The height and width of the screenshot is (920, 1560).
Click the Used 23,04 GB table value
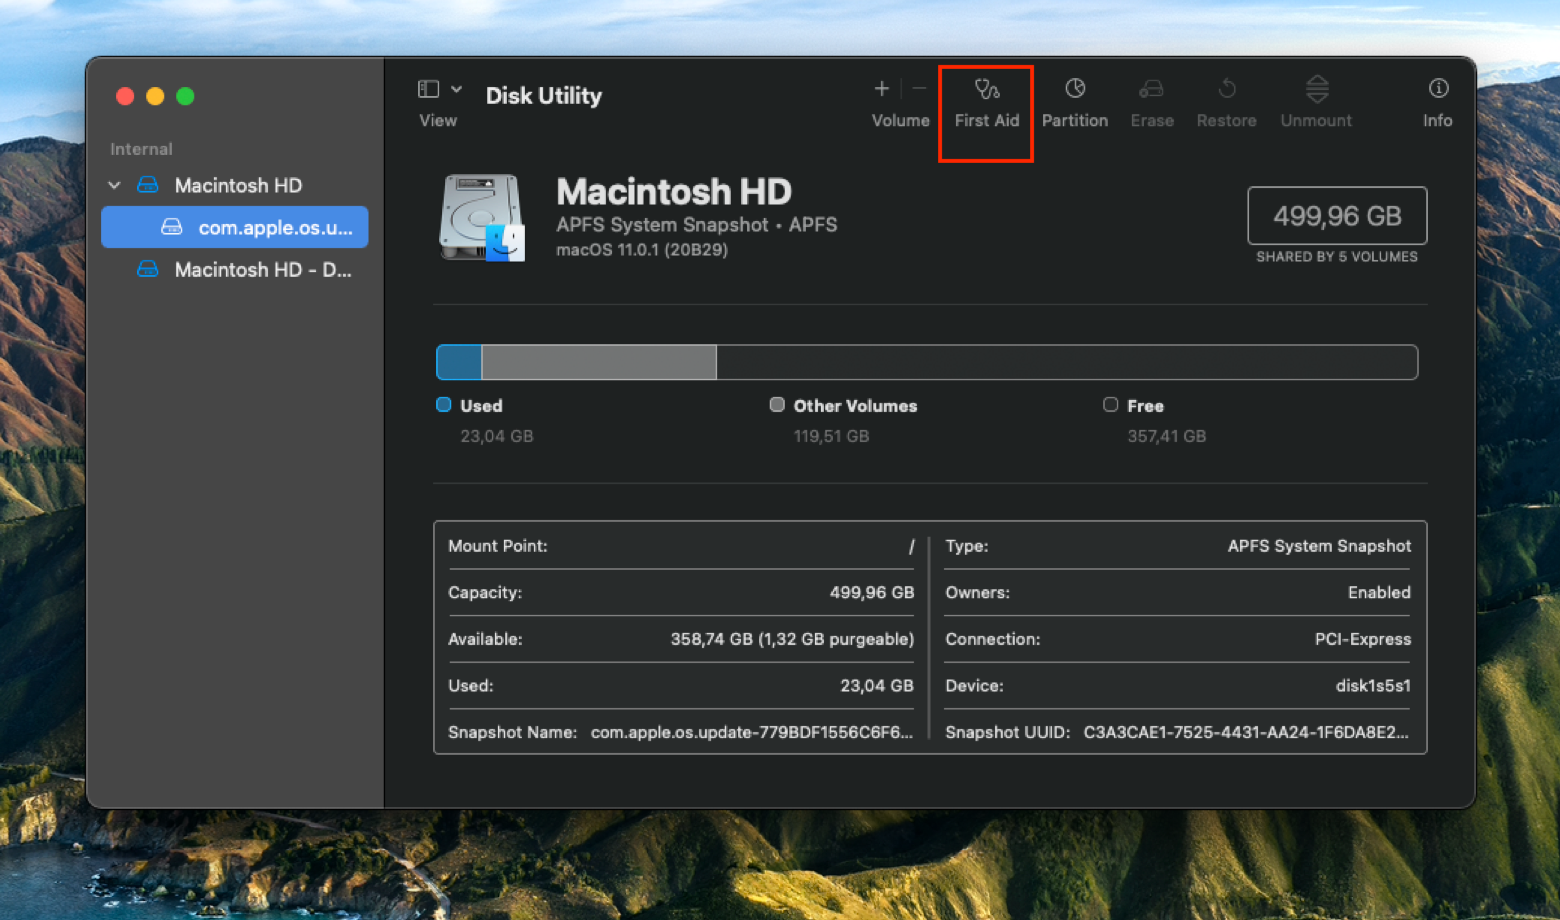pos(876,686)
